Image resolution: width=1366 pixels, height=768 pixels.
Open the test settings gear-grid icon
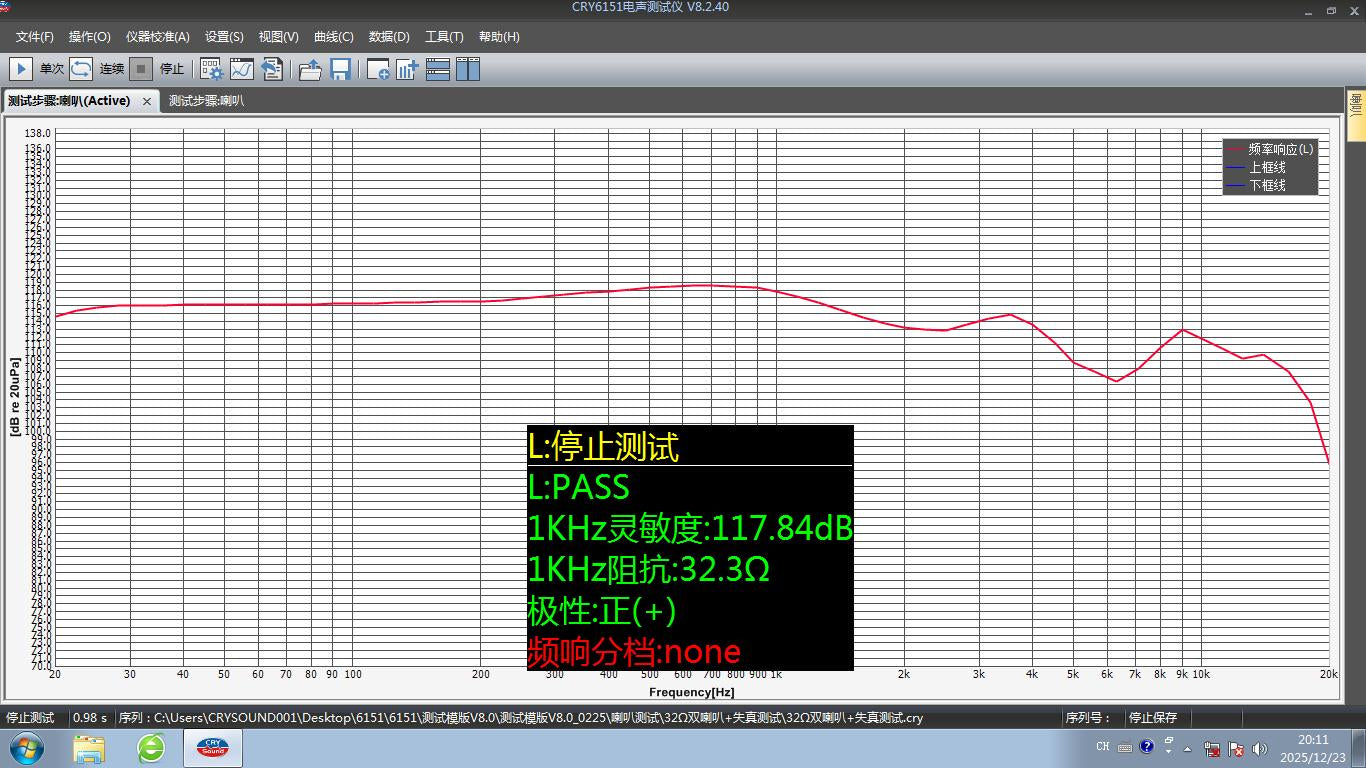[x=211, y=69]
